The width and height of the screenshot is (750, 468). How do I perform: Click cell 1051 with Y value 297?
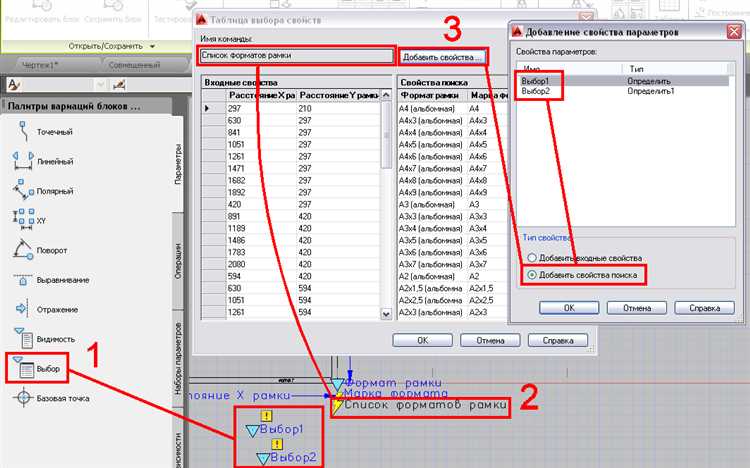point(261,145)
